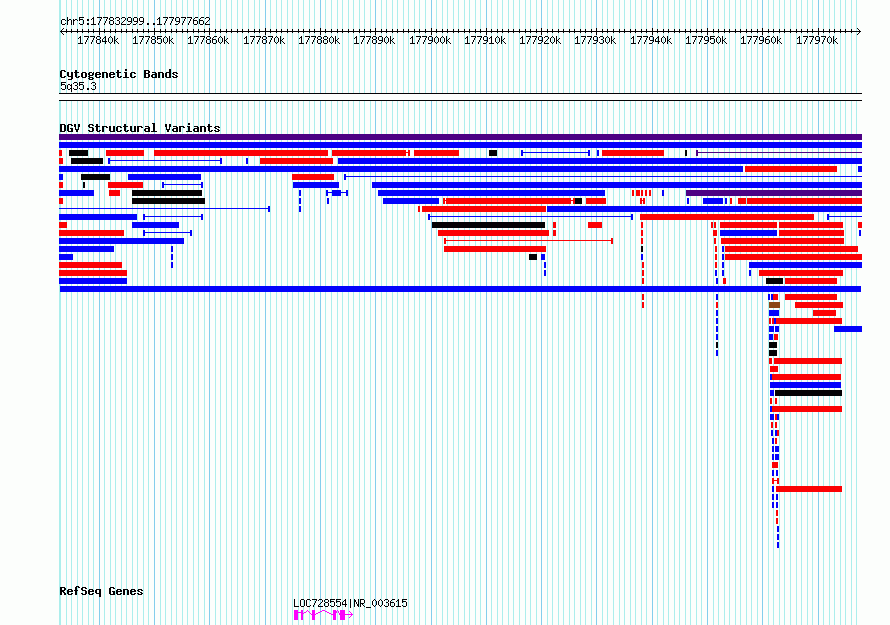Click the 177930k ruler tick label
This screenshot has width=890, height=625.
(x=595, y=40)
